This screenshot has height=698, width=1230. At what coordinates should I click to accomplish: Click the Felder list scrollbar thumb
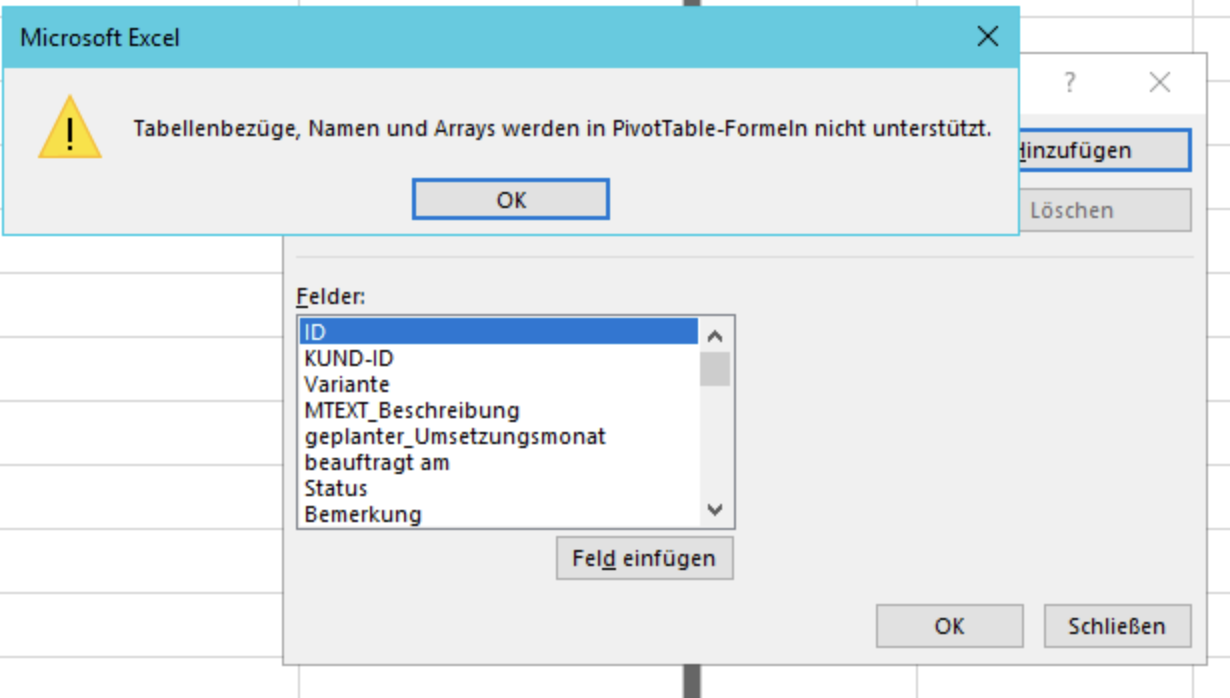(x=714, y=368)
